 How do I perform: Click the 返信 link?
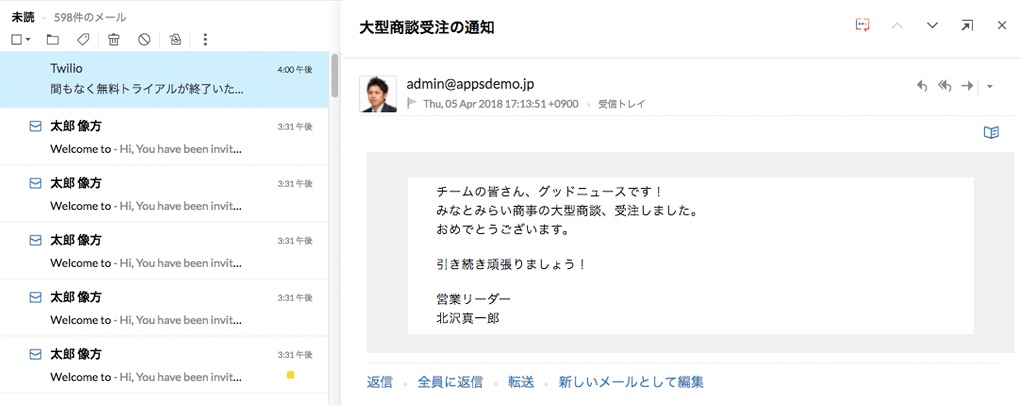379,382
